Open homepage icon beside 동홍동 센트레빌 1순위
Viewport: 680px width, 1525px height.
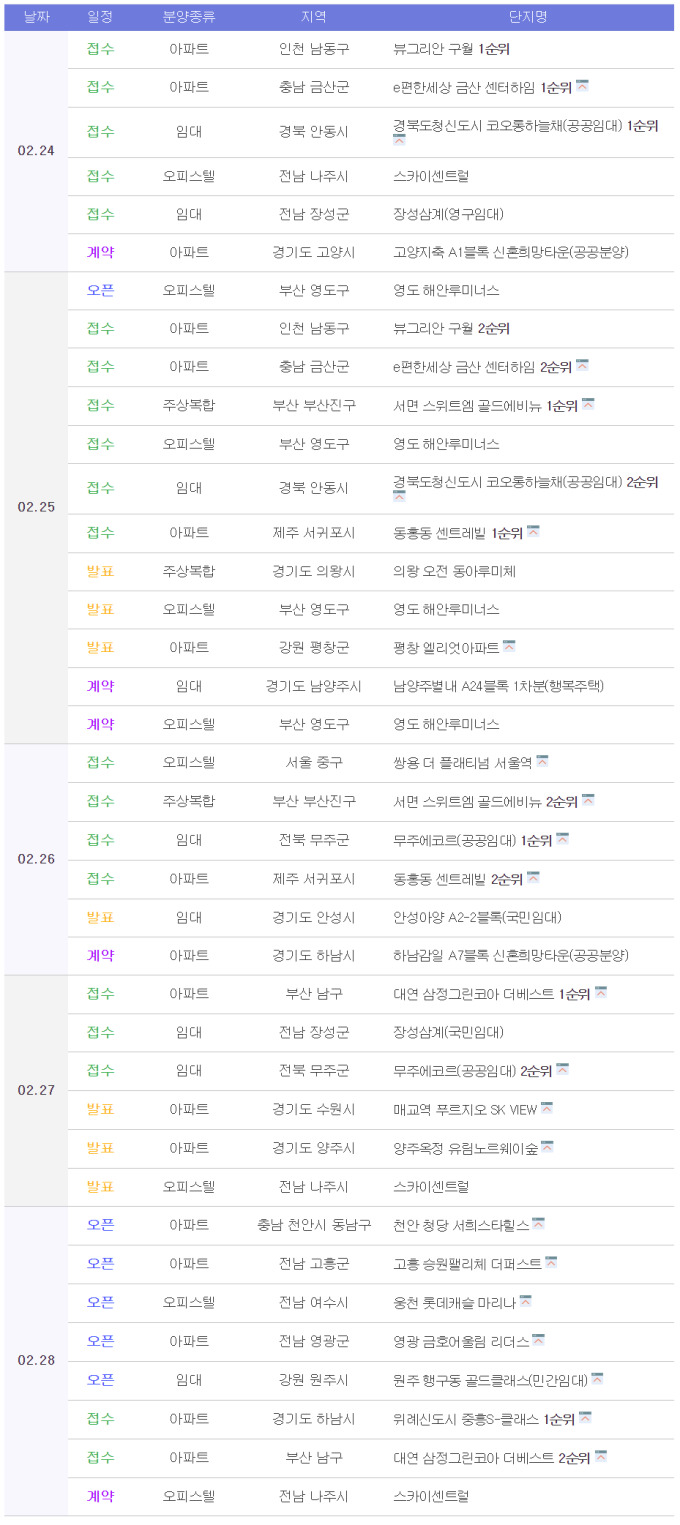coord(533,531)
